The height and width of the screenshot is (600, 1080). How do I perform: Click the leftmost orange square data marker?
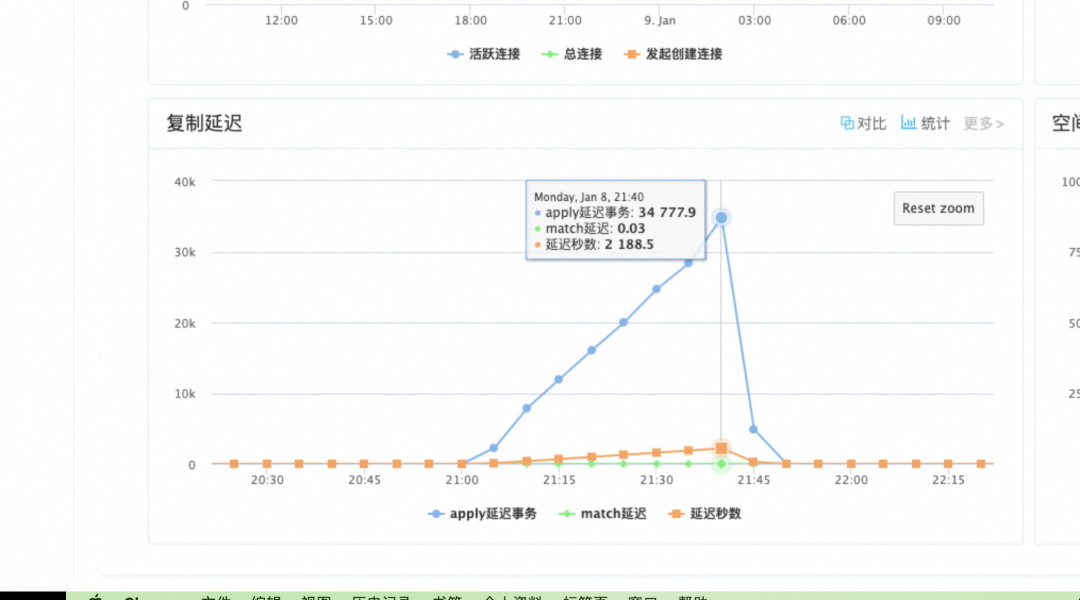(x=234, y=464)
